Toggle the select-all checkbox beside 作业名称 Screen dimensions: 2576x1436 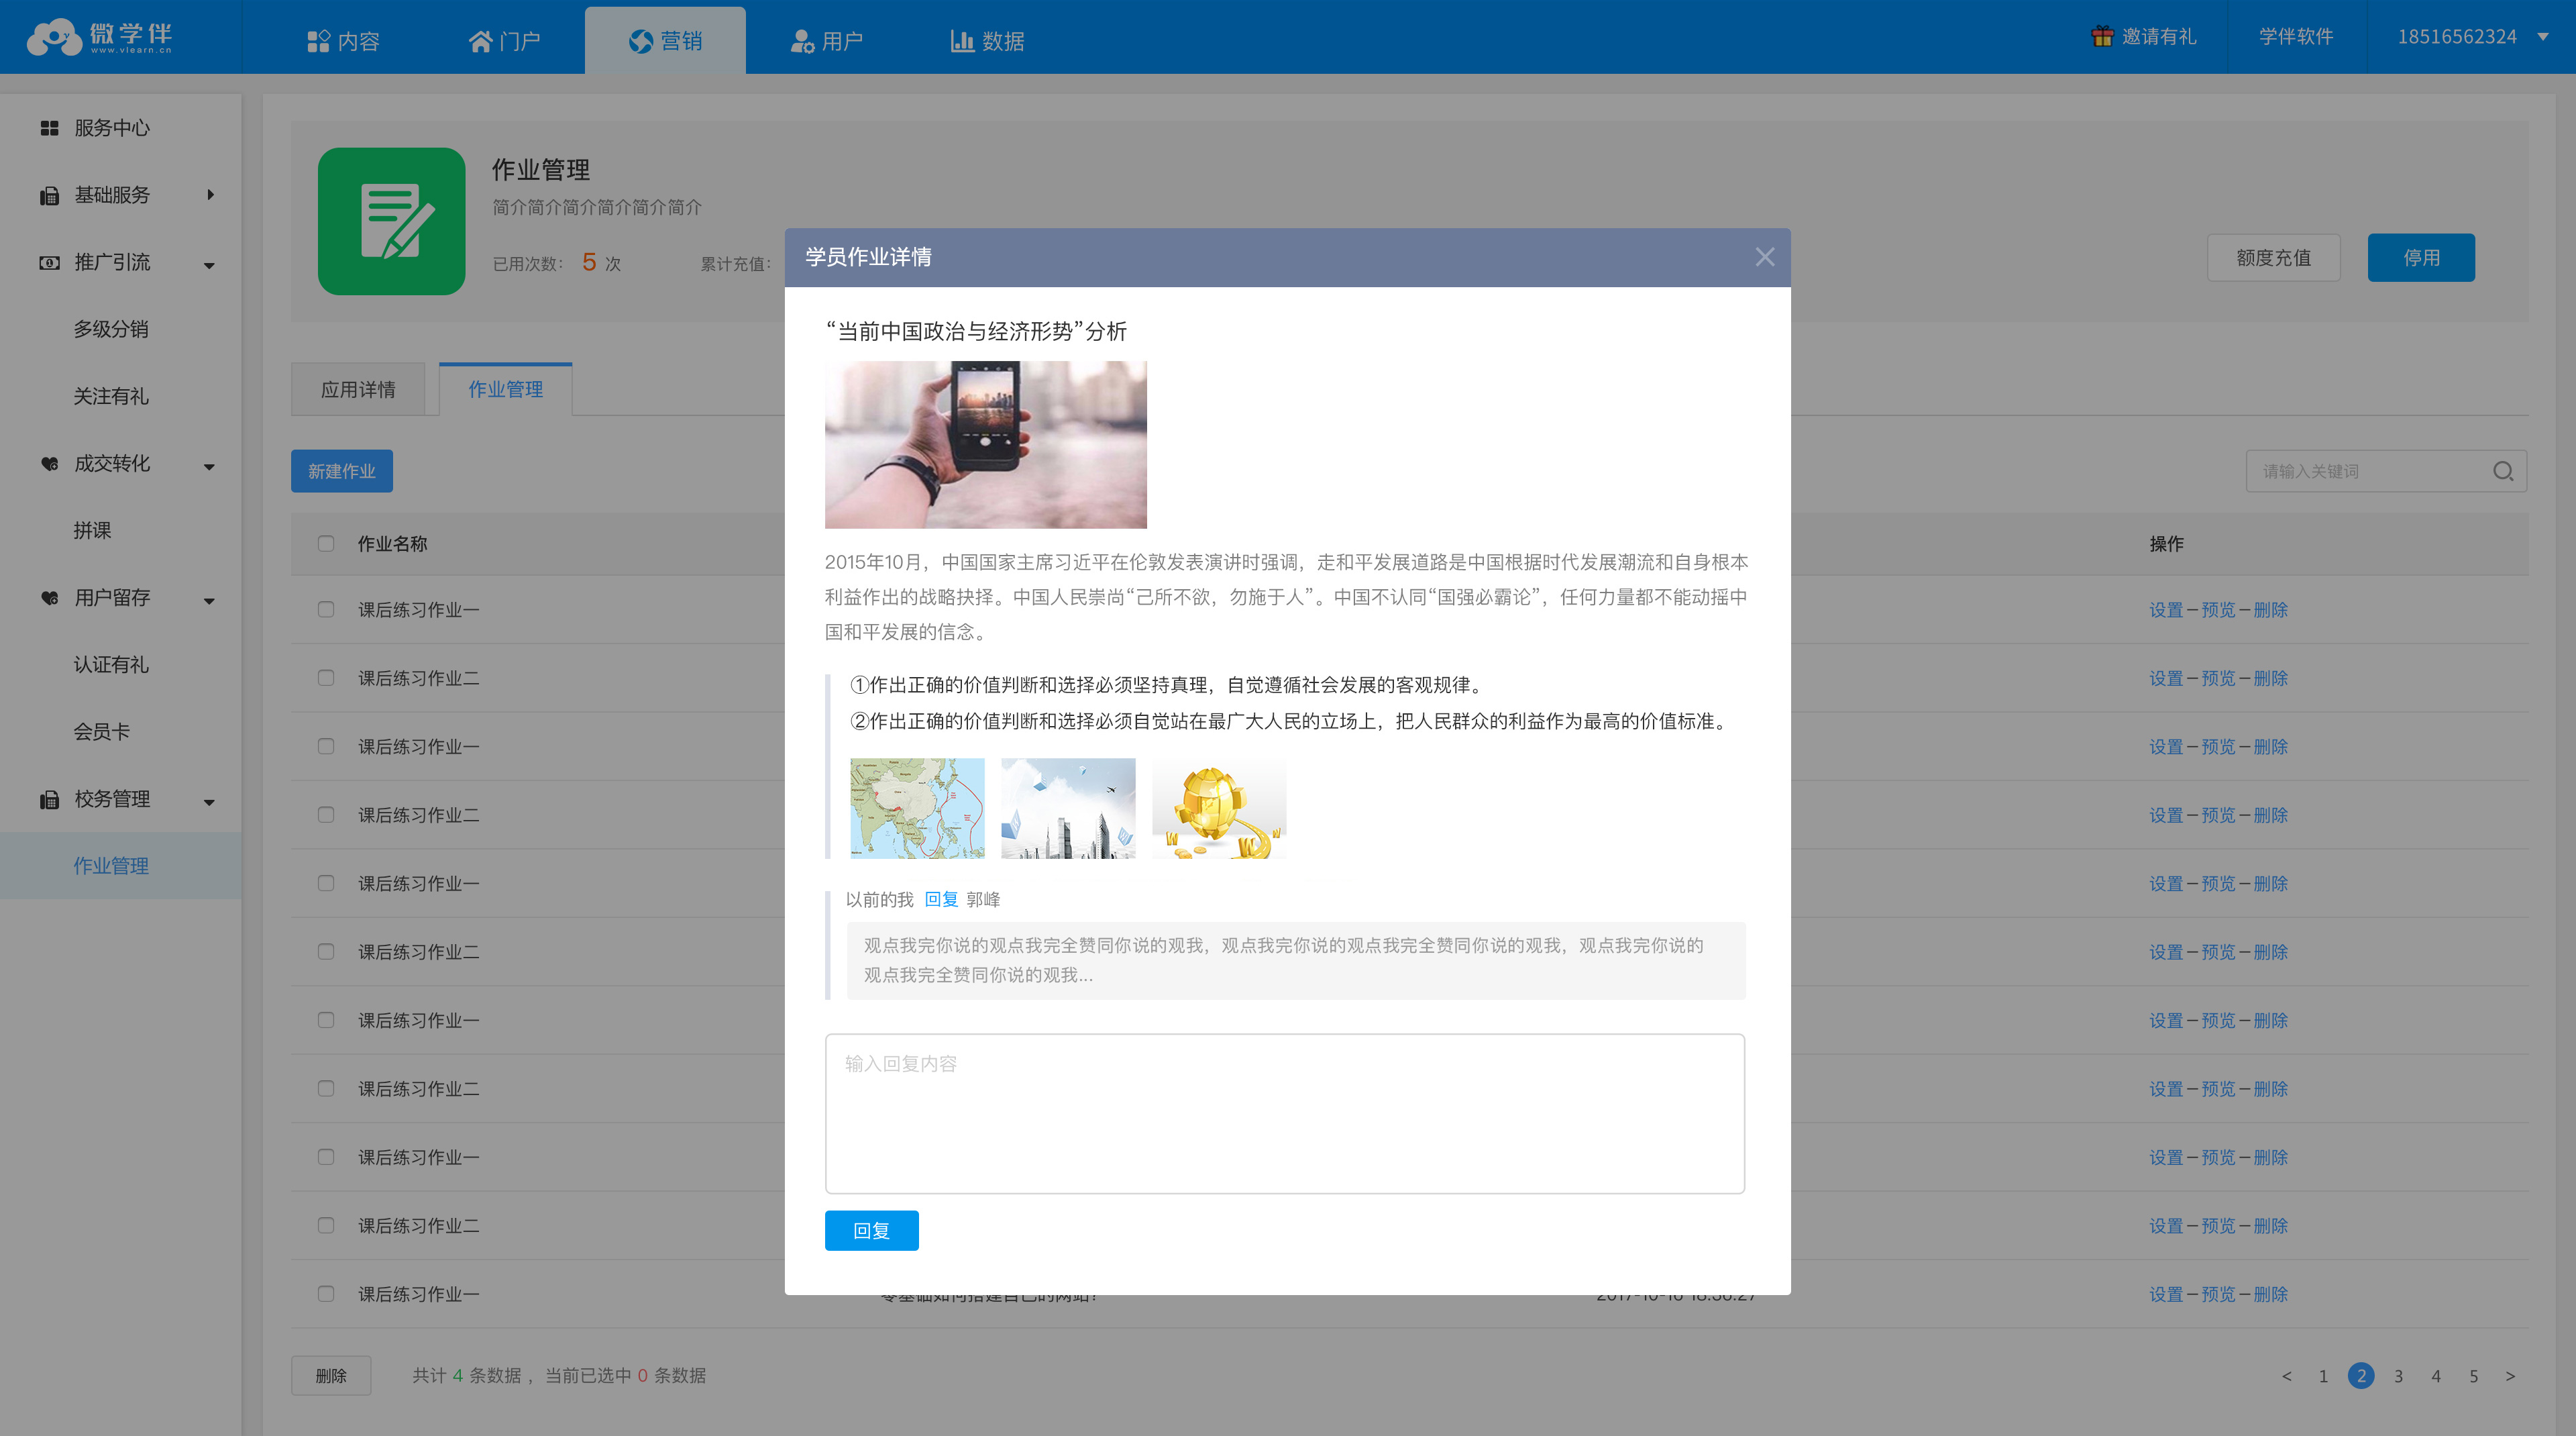coord(326,543)
